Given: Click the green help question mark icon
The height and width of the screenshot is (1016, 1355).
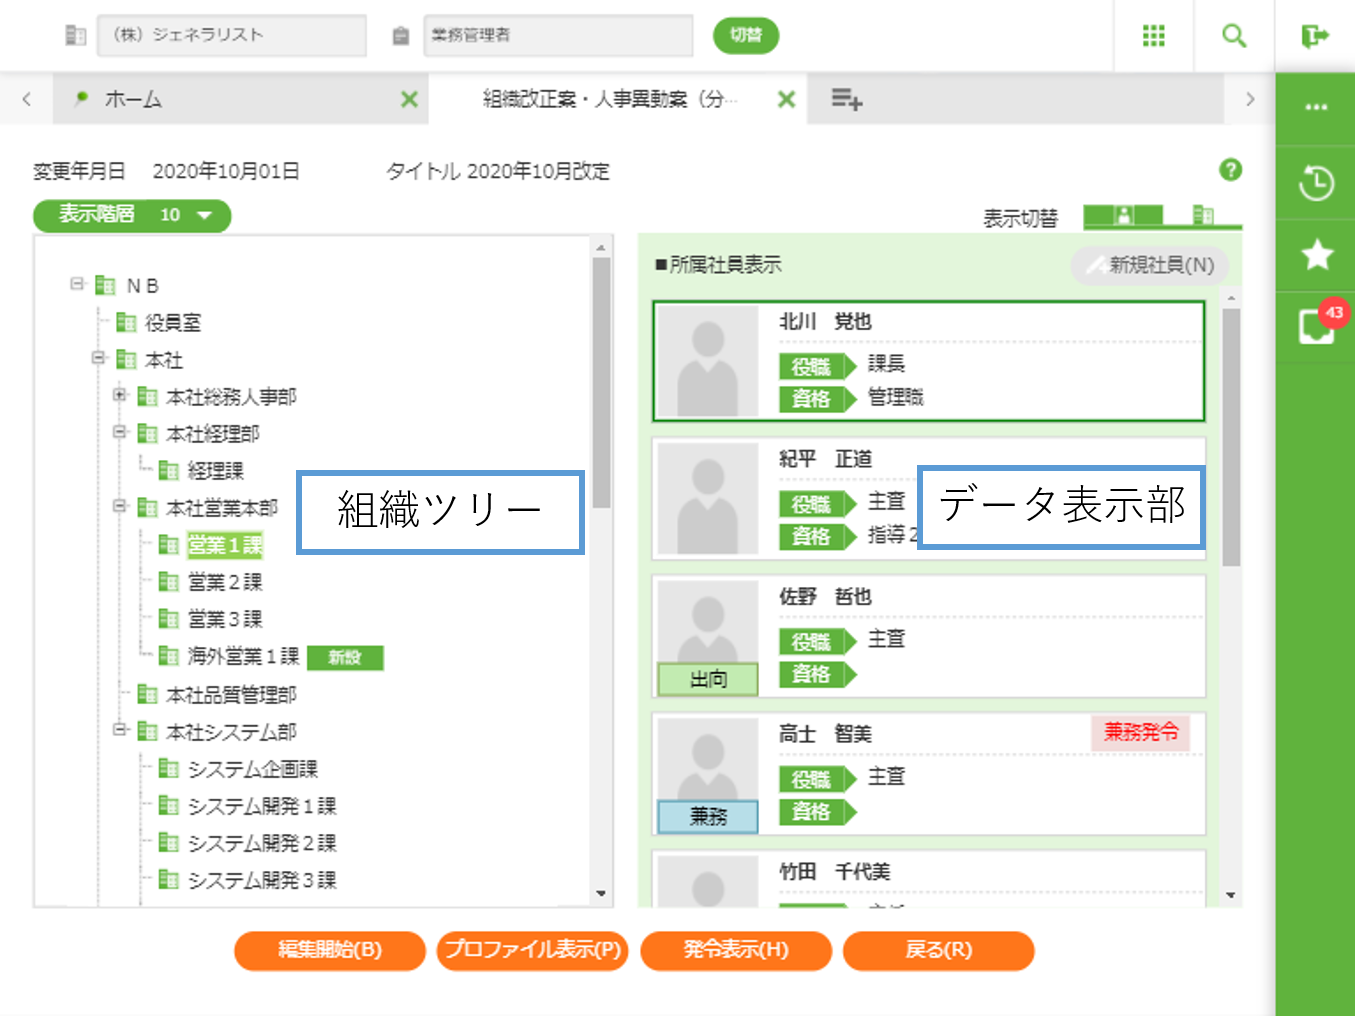Looking at the screenshot, I should pos(1230,170).
